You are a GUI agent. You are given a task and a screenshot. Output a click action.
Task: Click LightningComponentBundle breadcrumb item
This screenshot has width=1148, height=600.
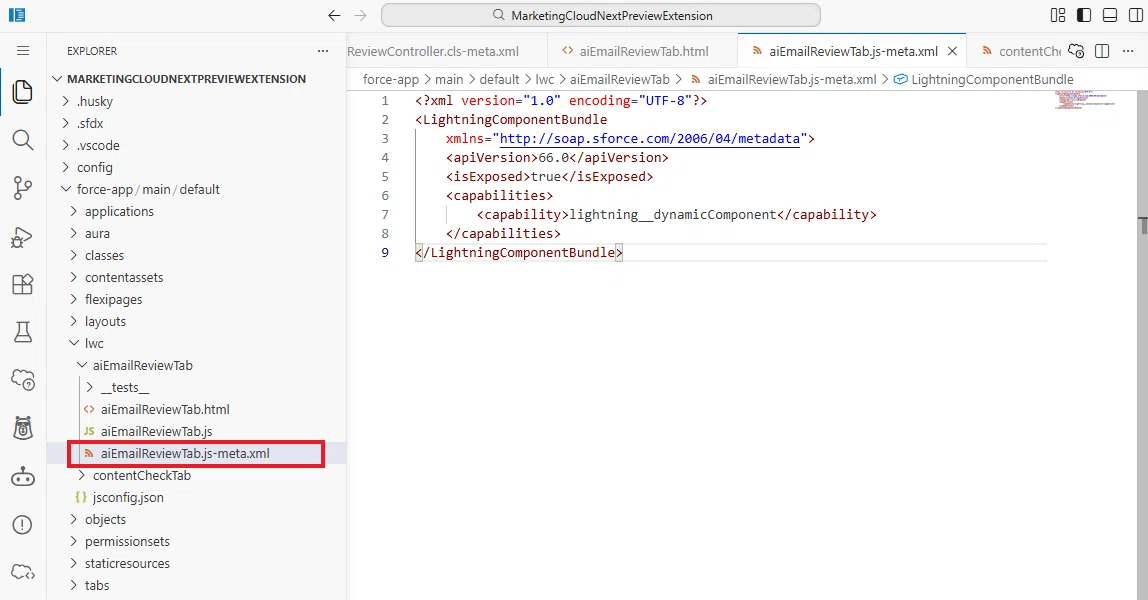click(984, 79)
